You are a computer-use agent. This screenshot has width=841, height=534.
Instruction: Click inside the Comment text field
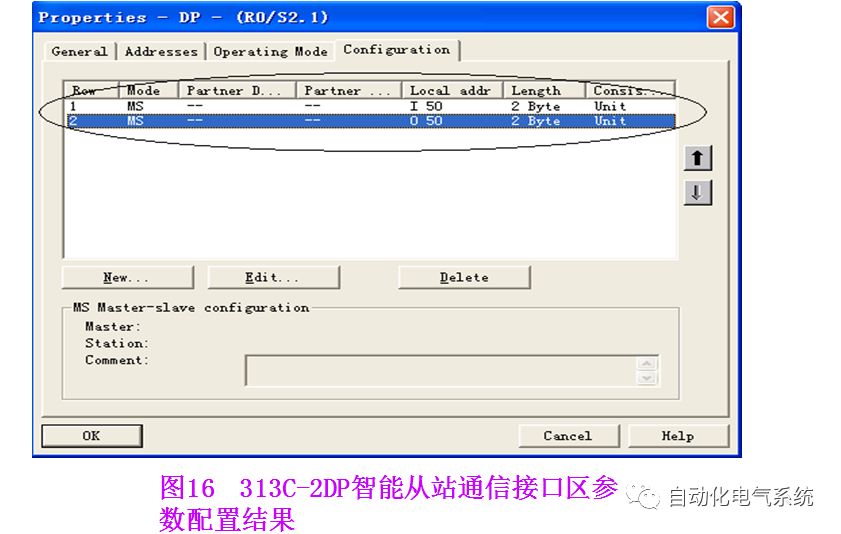(x=441, y=370)
